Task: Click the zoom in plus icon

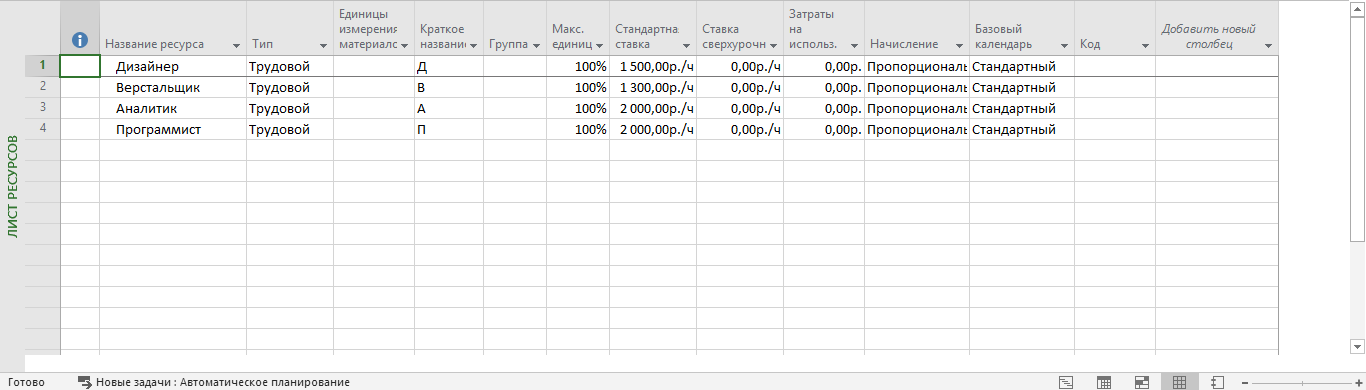Action: [1359, 382]
